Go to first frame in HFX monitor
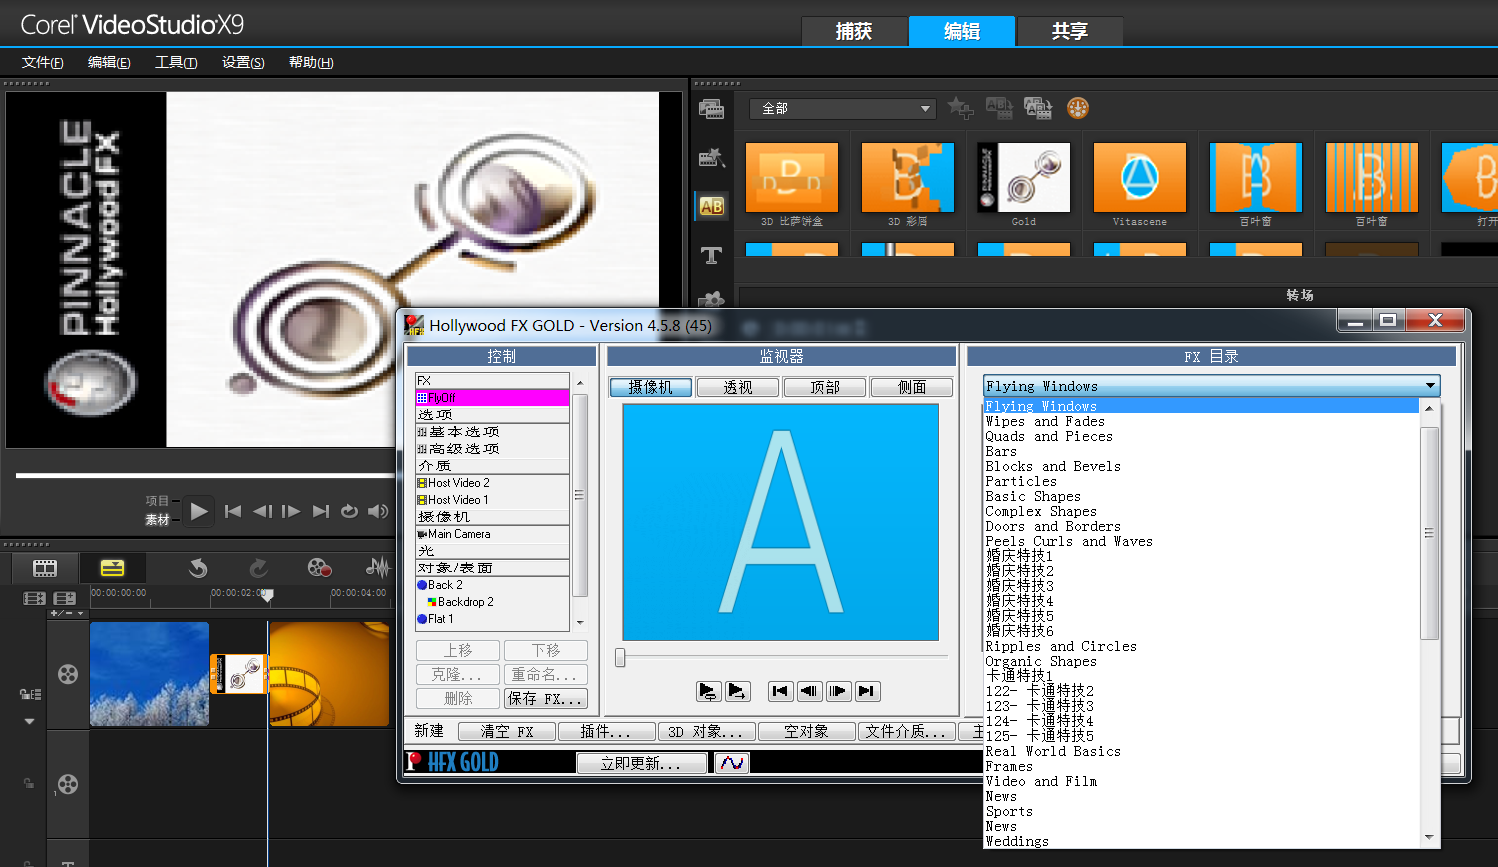The height and width of the screenshot is (867, 1498). tap(780, 691)
